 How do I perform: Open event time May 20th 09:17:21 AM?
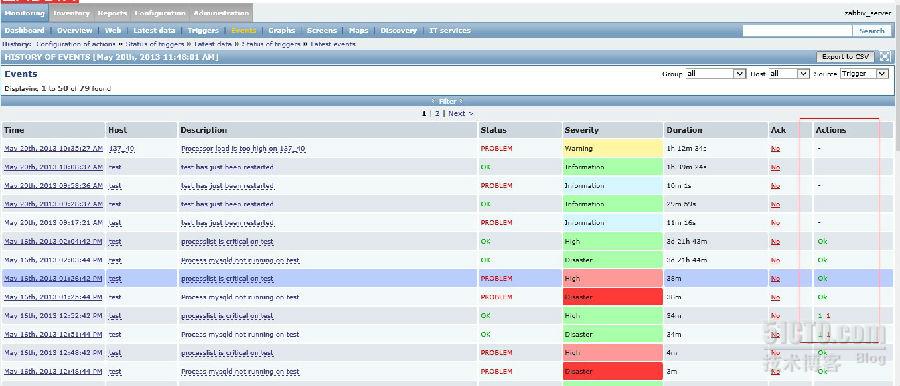click(53, 222)
